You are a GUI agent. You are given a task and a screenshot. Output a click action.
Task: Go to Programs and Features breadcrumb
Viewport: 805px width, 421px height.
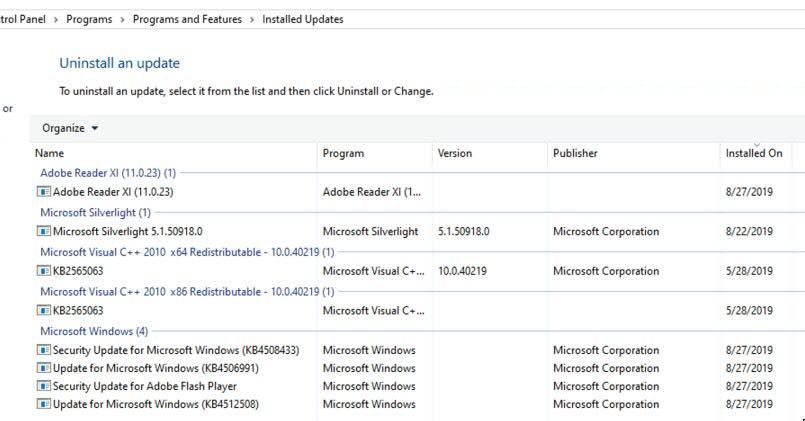pos(187,20)
